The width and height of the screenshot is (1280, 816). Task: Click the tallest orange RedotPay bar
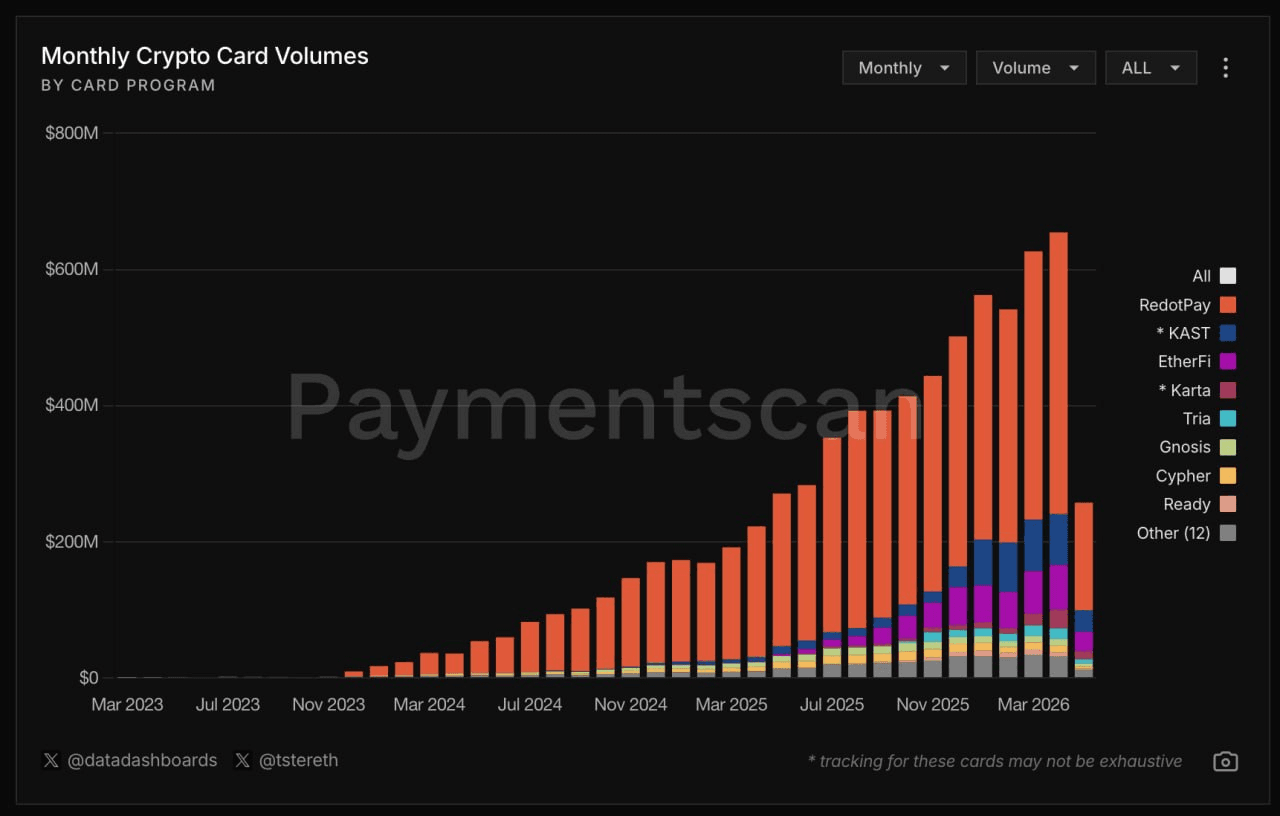point(1058,374)
